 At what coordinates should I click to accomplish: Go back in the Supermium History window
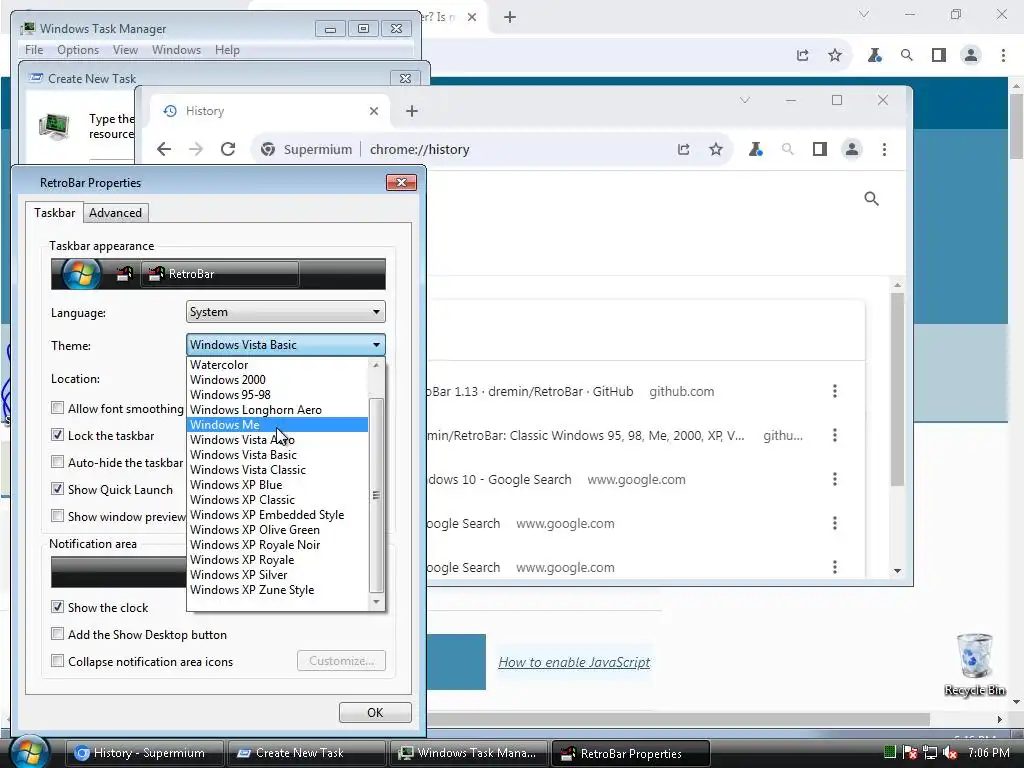tap(164, 150)
